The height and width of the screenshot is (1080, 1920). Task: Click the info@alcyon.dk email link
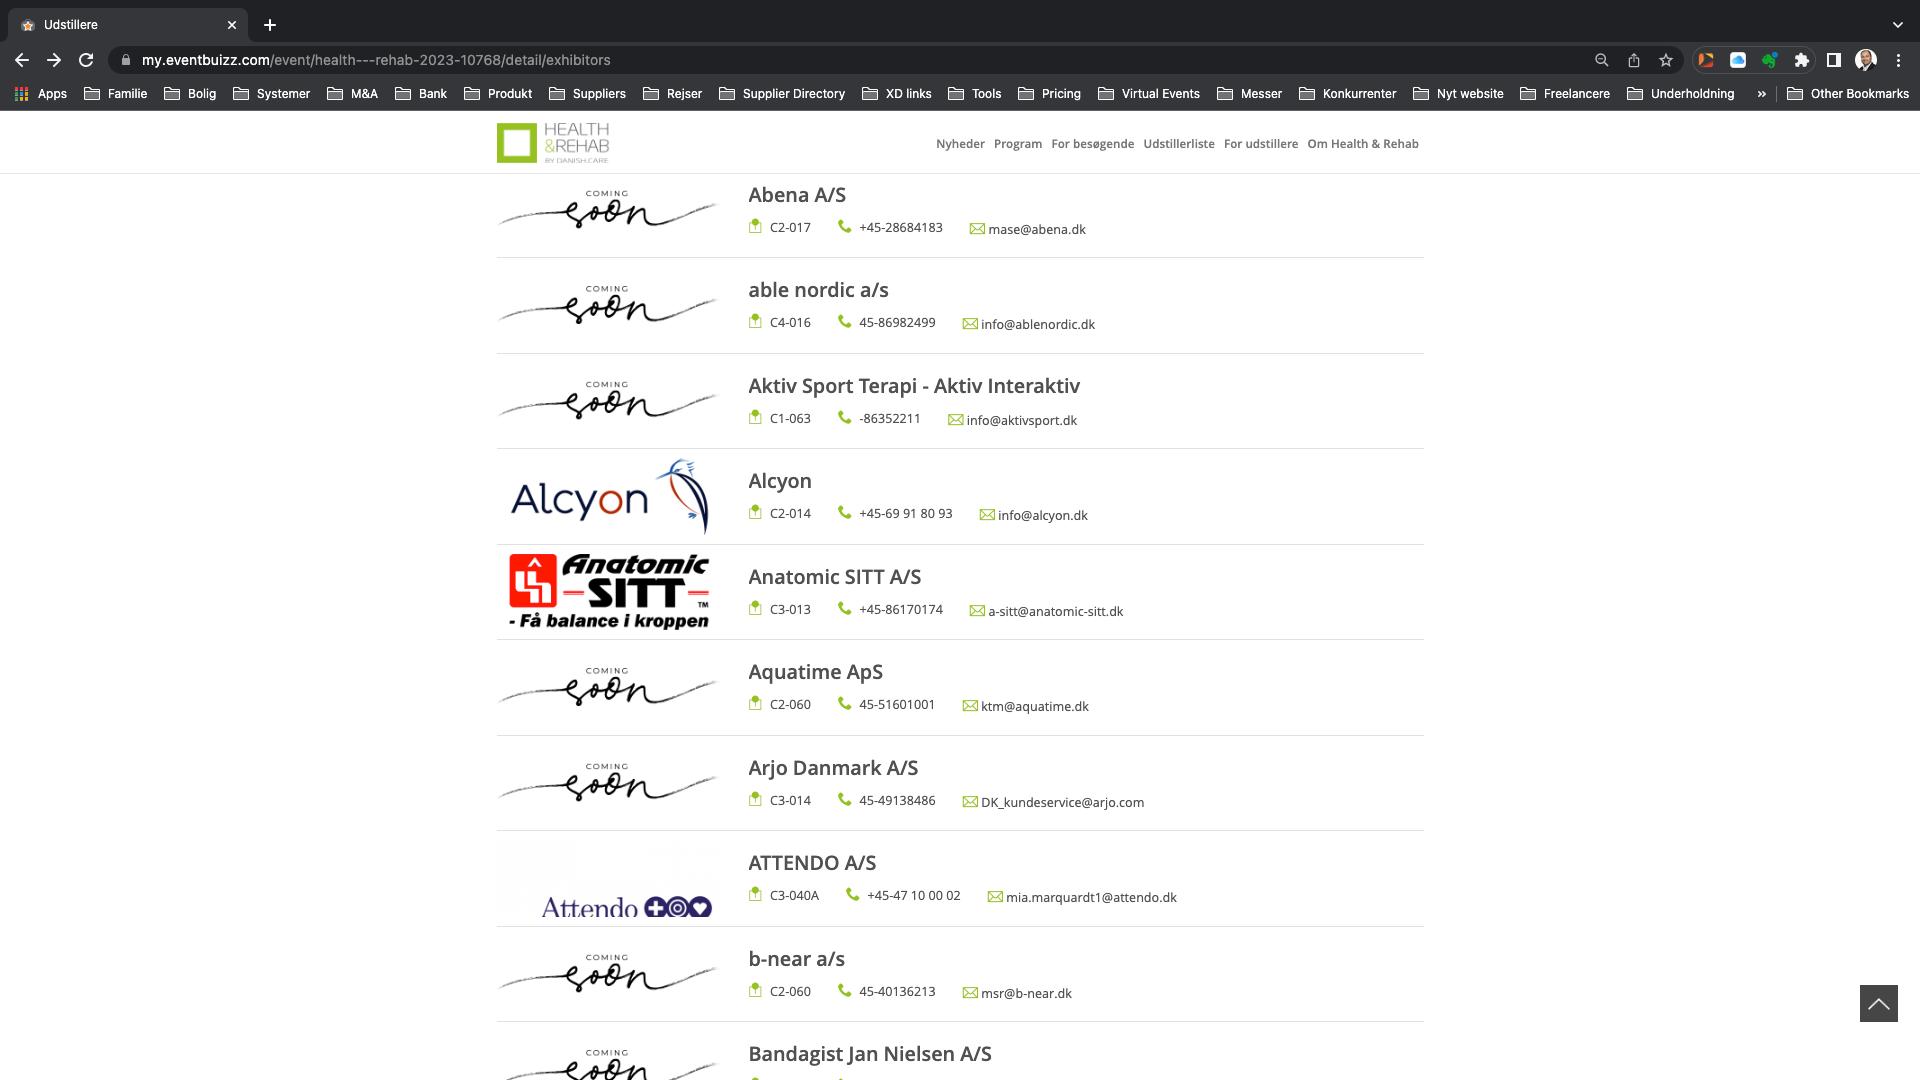click(1042, 515)
